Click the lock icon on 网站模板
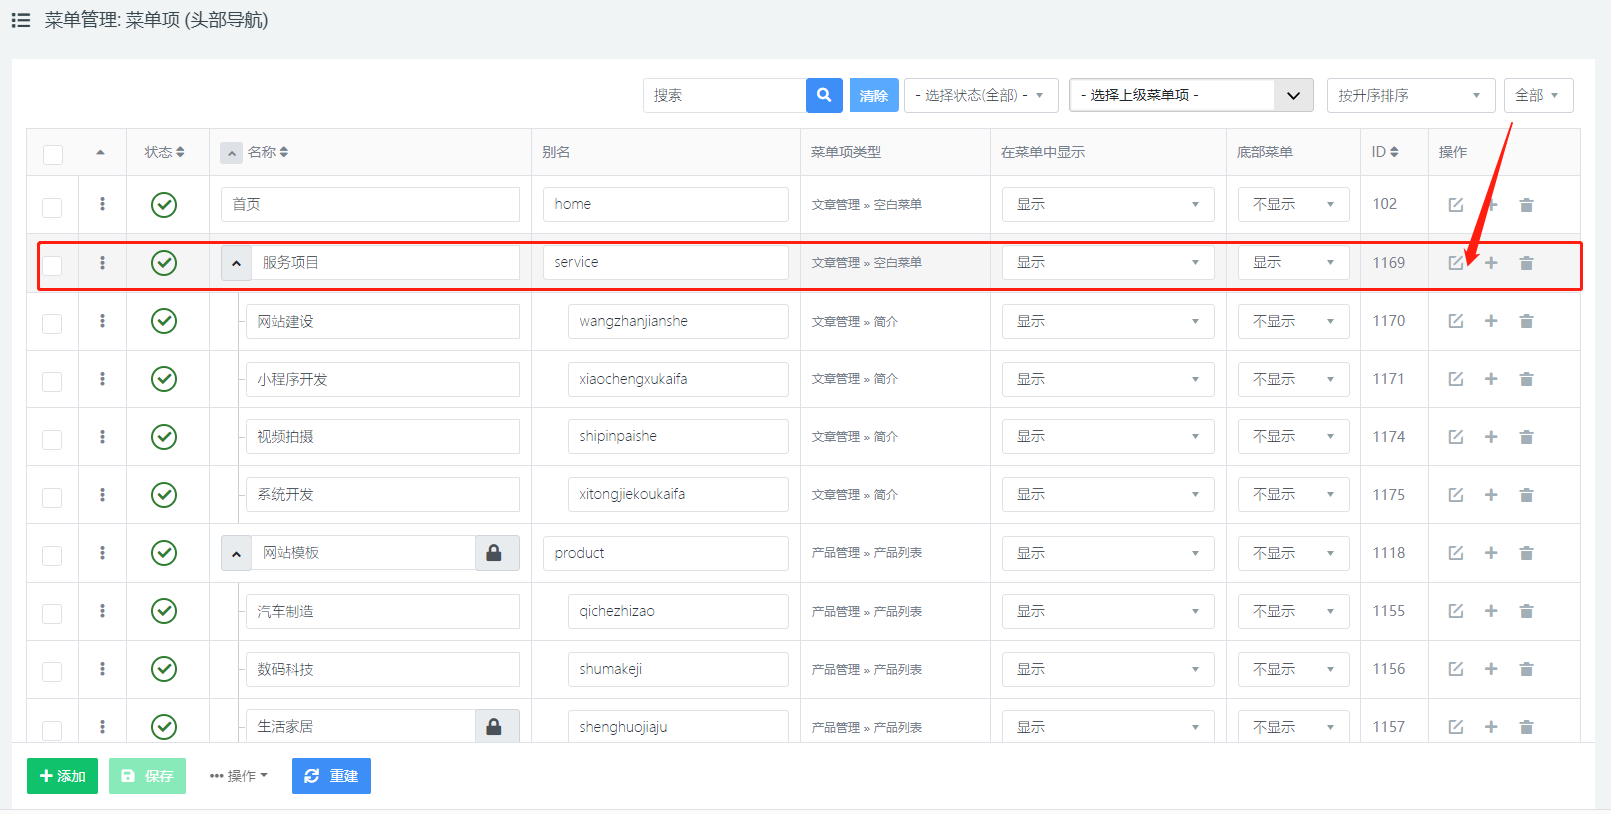The width and height of the screenshot is (1611, 814). (494, 553)
